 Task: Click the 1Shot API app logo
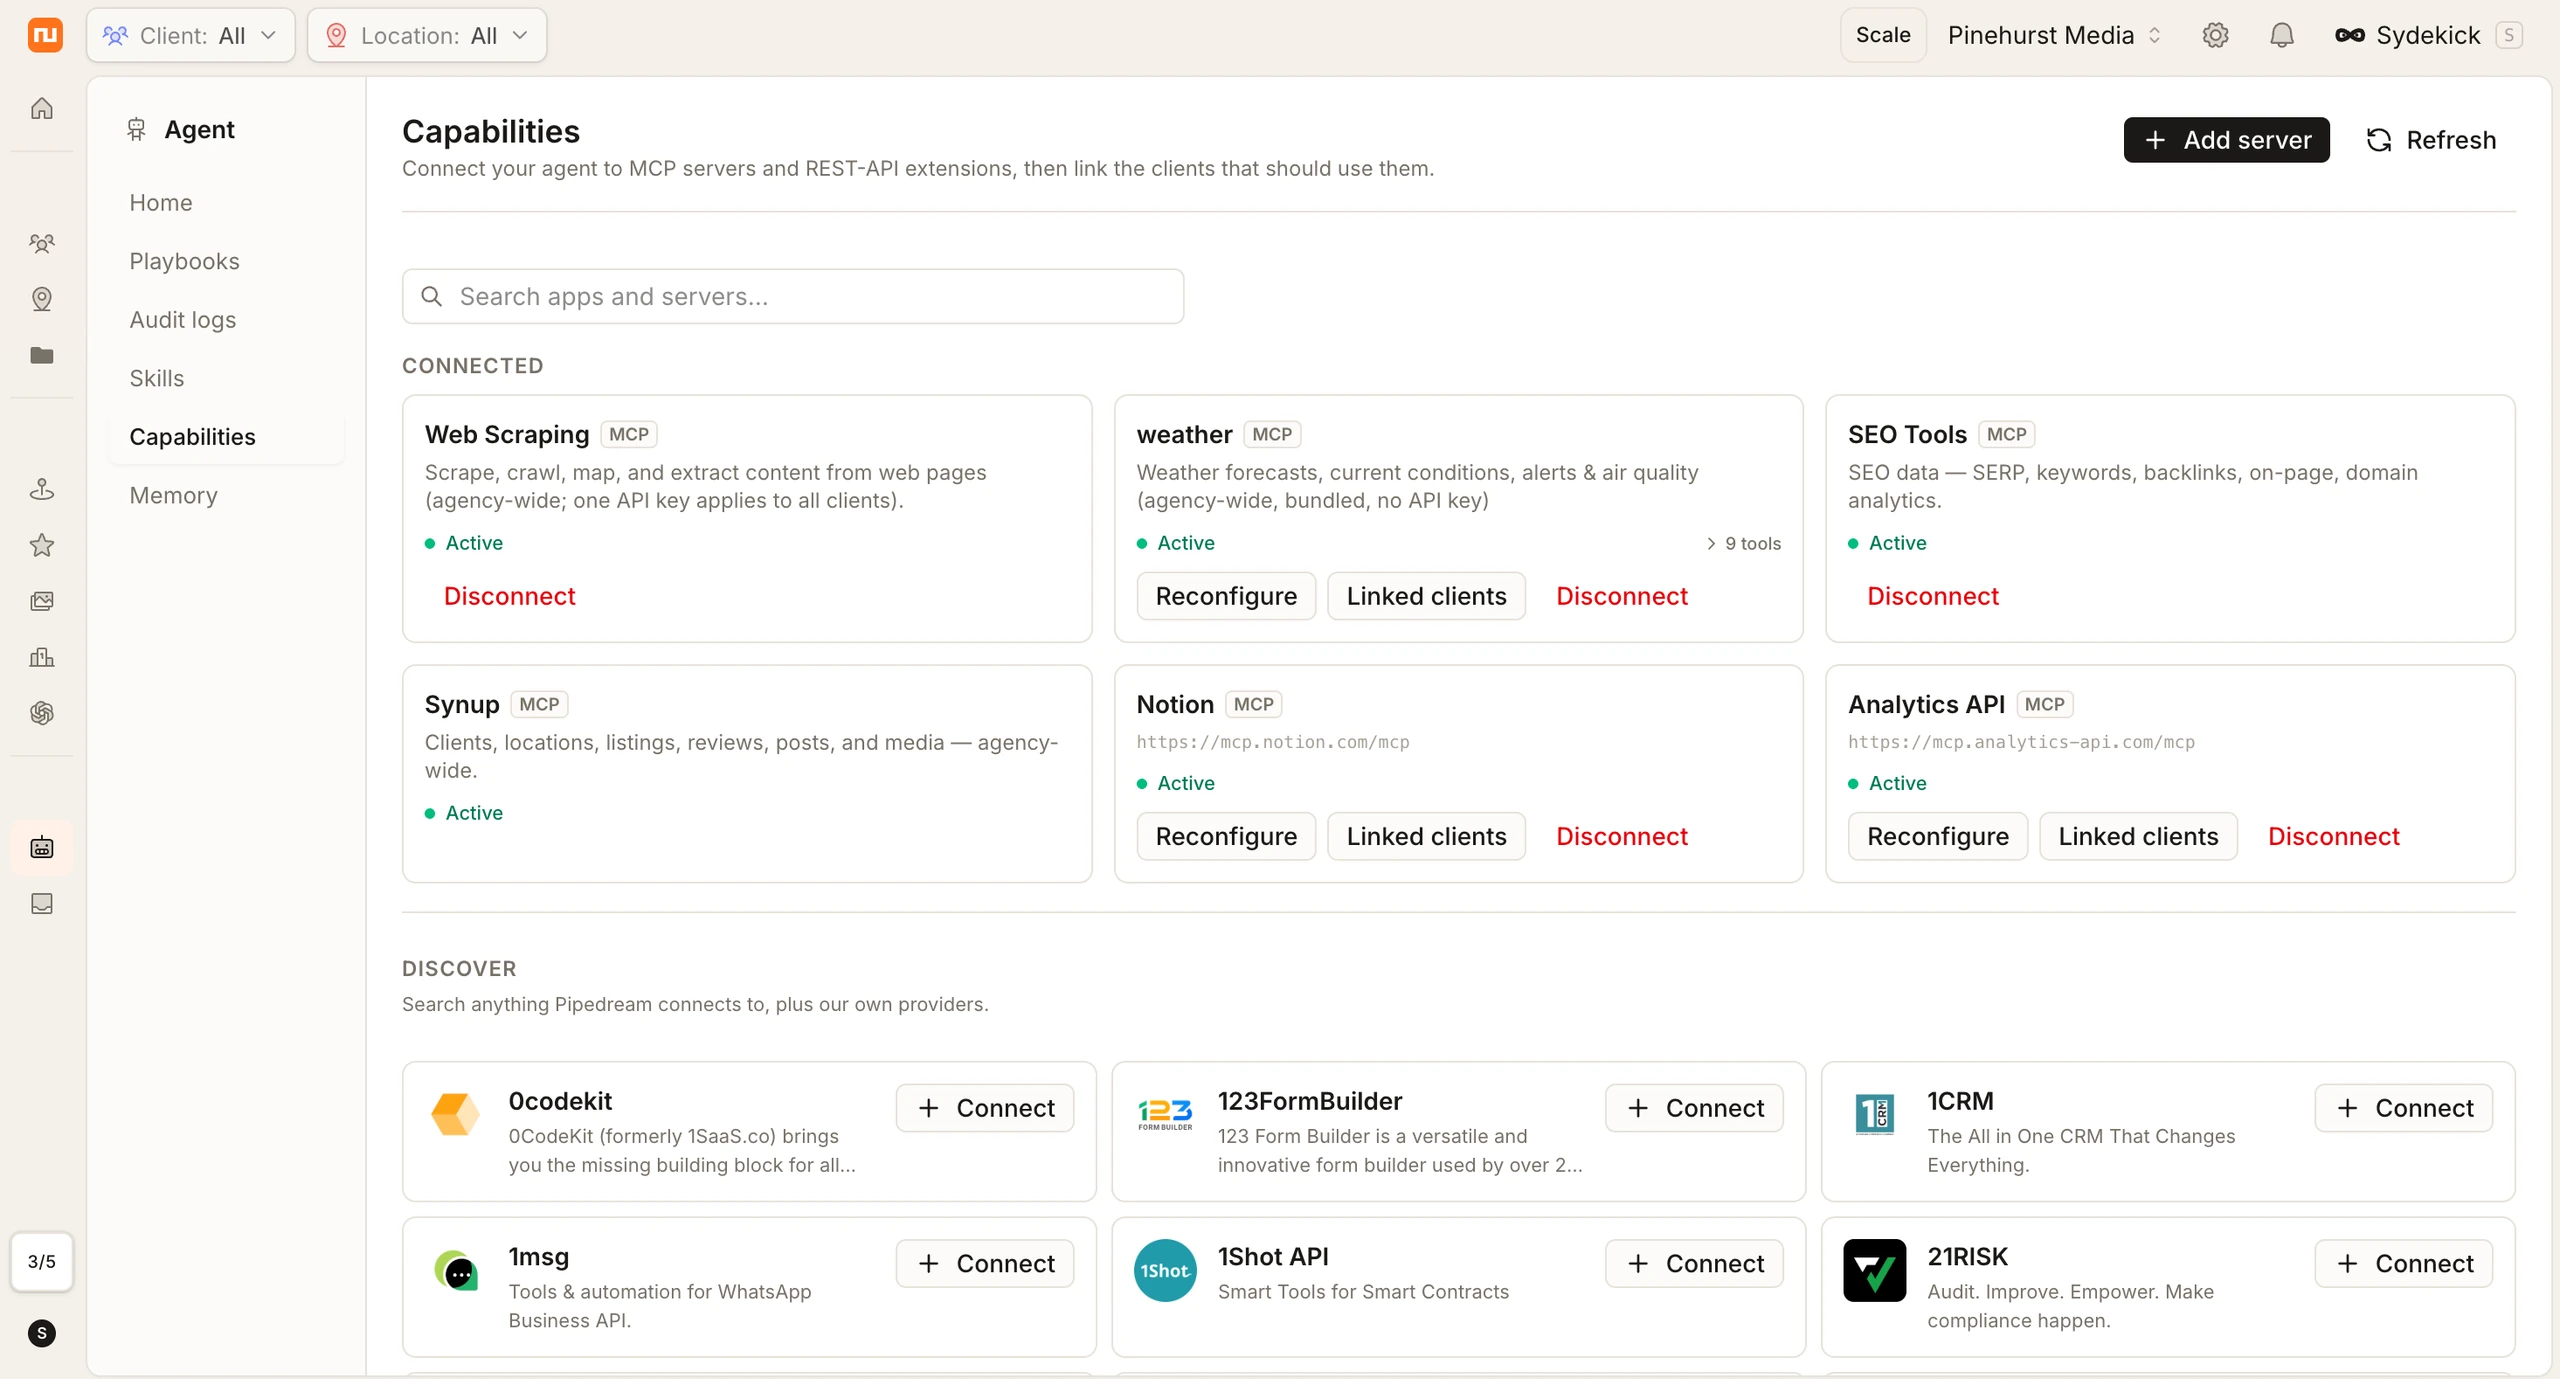tap(1165, 1270)
